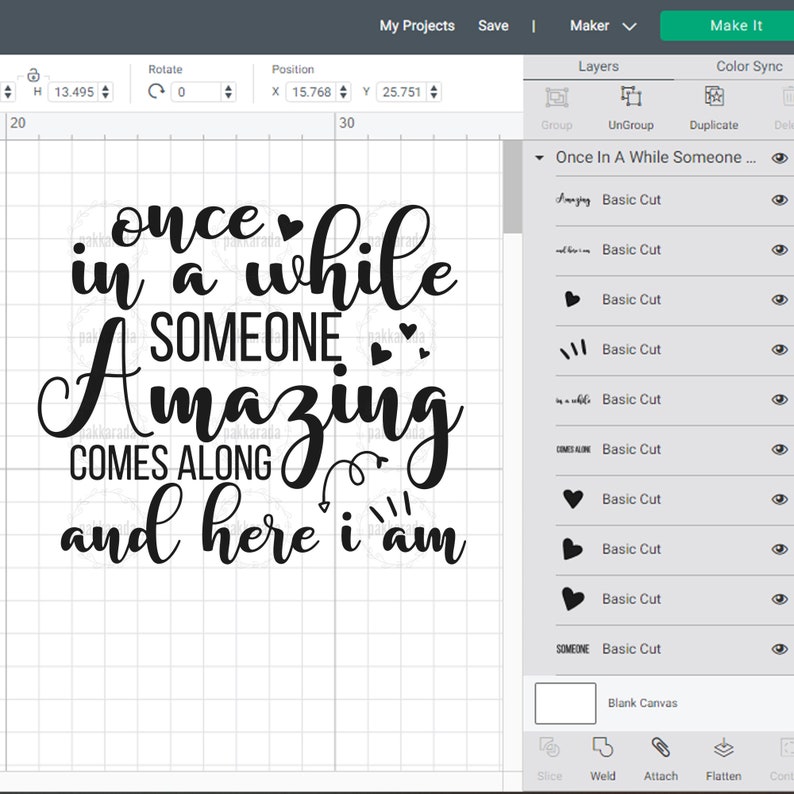This screenshot has height=794, width=794.
Task: Click Basic Cut label of SOMEONE layer
Action: click(631, 649)
